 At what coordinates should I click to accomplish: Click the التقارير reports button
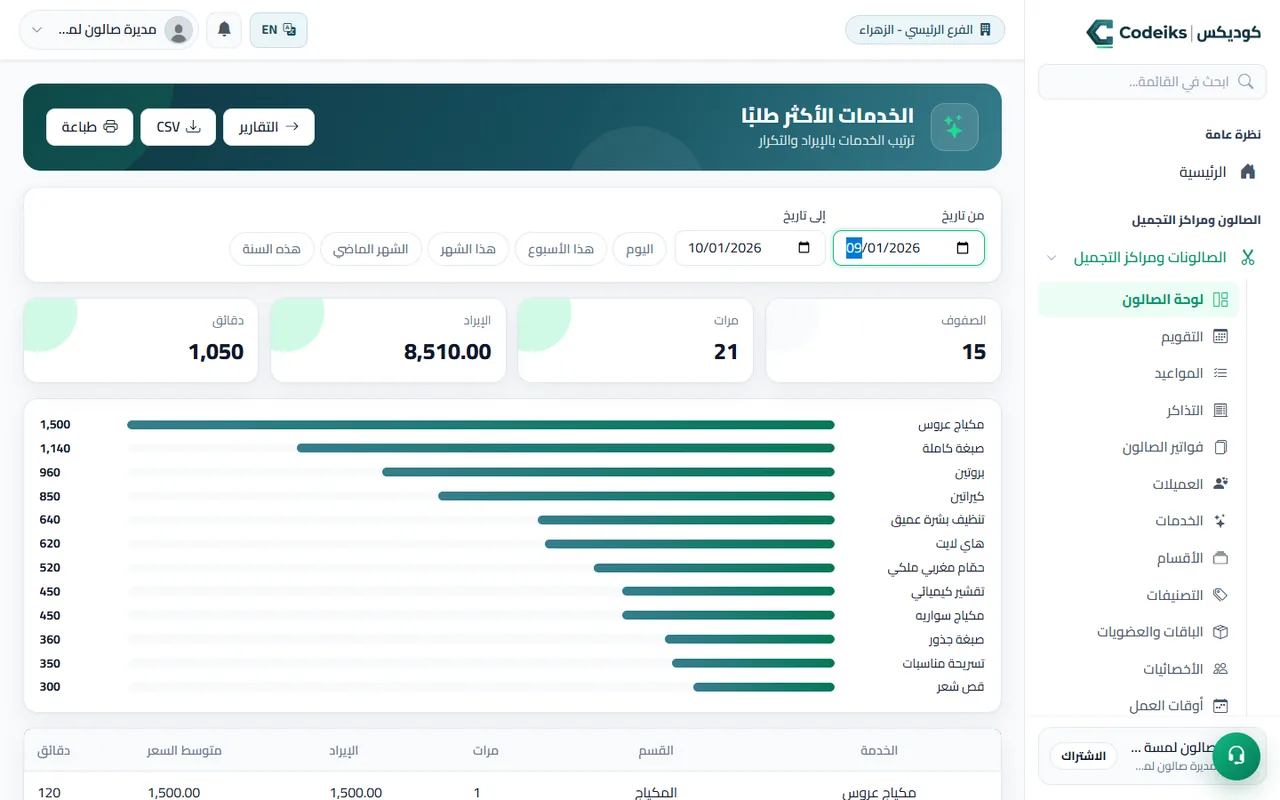[x=269, y=127]
